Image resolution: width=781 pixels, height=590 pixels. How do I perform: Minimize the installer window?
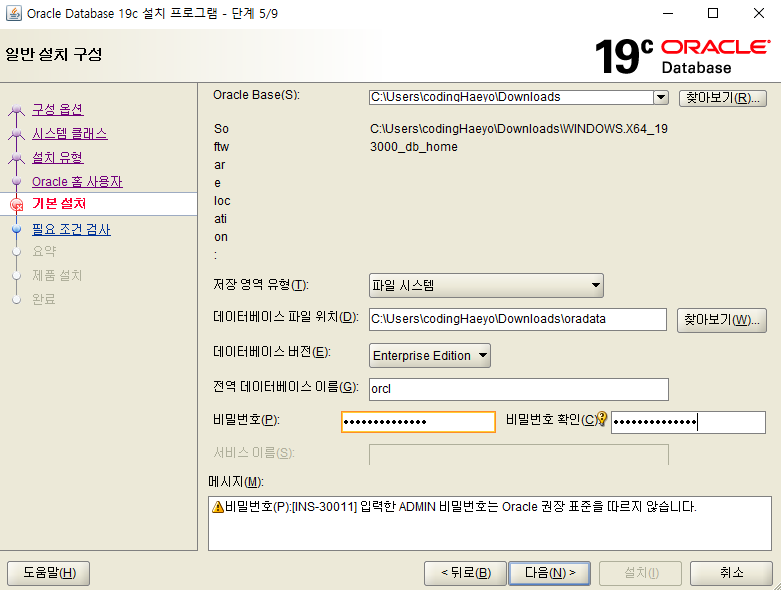point(668,13)
